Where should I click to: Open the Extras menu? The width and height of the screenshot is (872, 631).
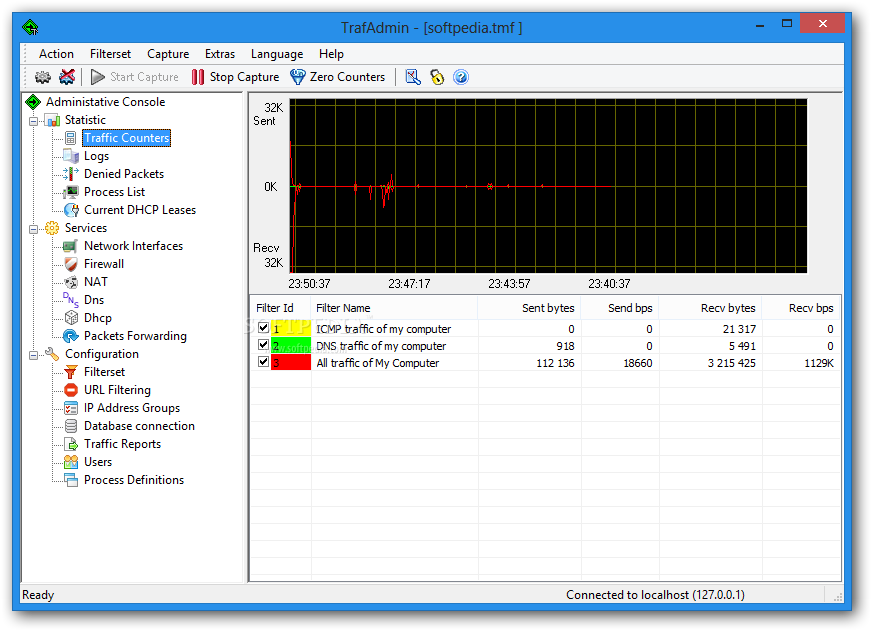pos(220,54)
